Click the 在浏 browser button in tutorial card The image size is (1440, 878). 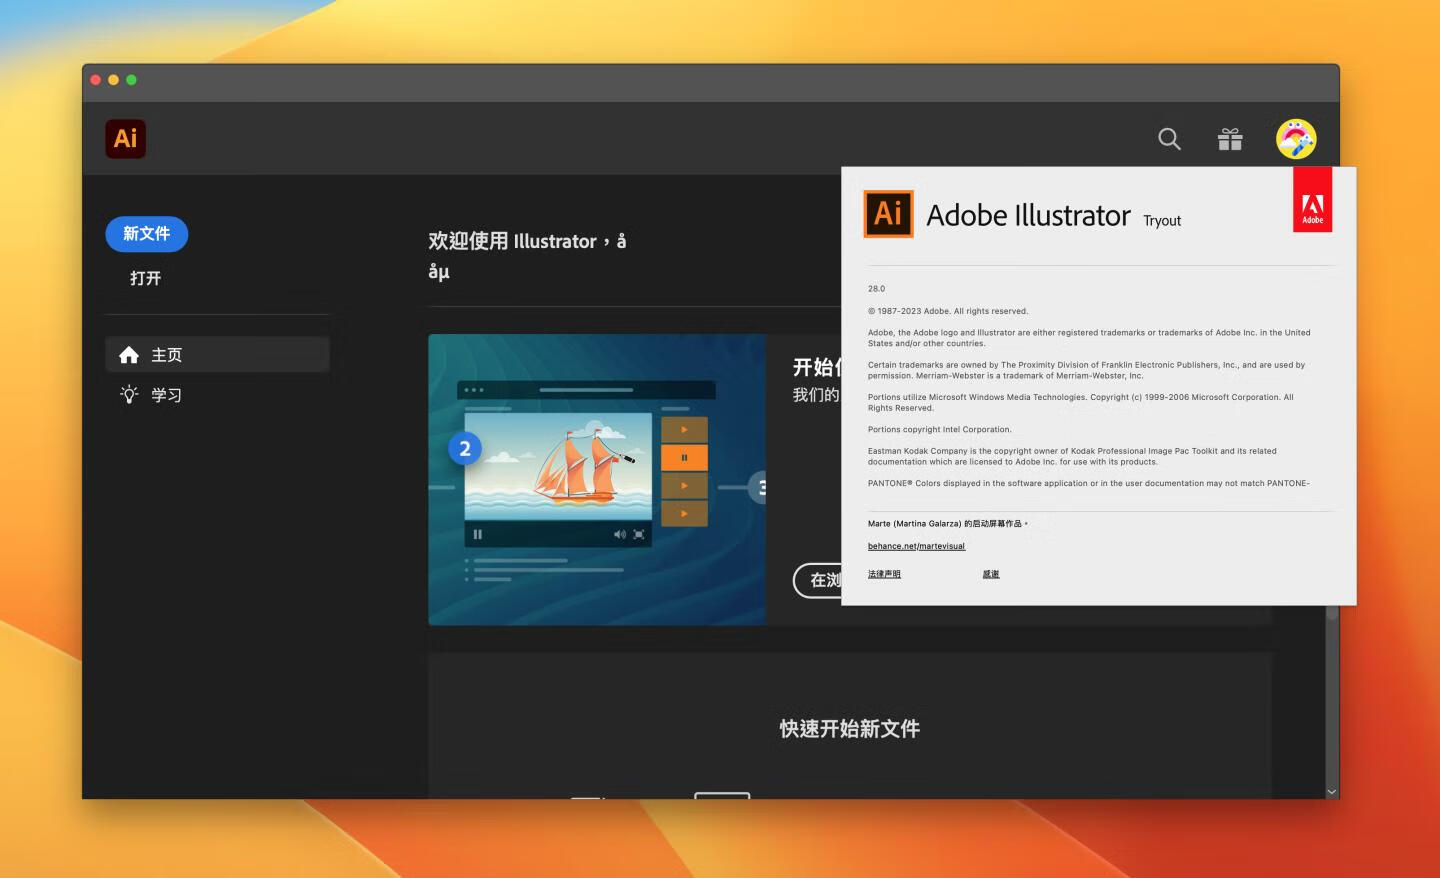click(818, 580)
